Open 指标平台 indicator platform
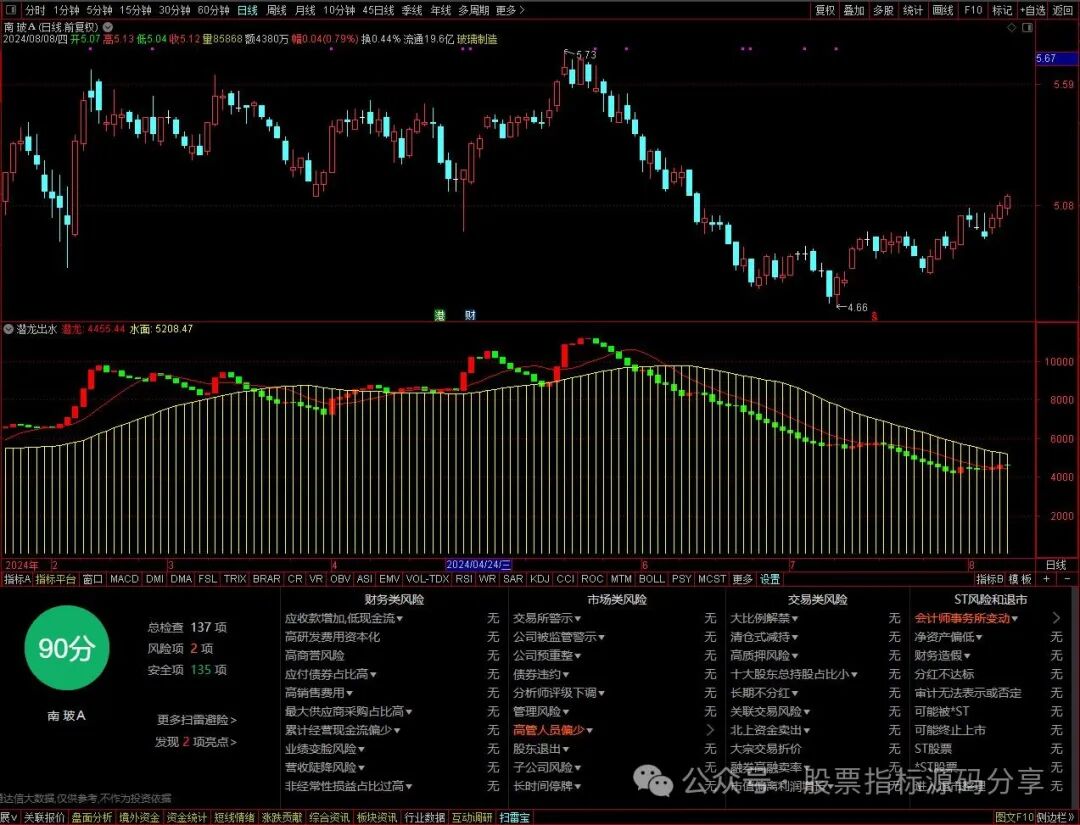 point(56,579)
